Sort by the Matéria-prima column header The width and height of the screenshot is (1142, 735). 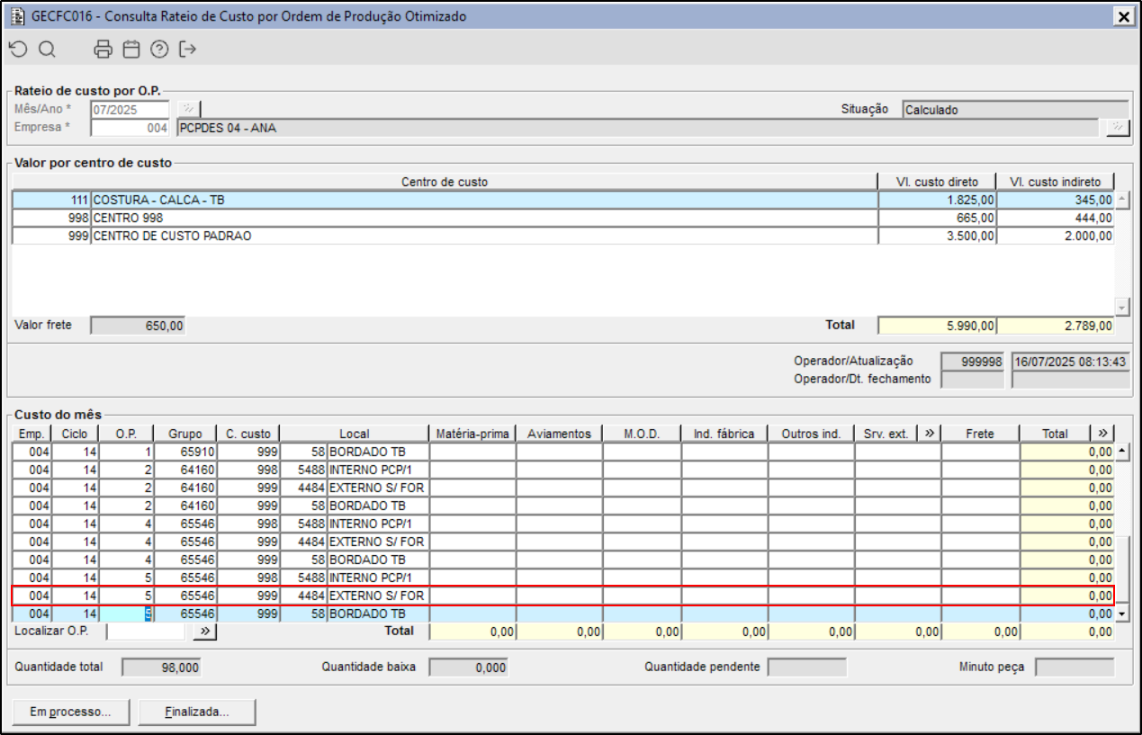(x=473, y=433)
